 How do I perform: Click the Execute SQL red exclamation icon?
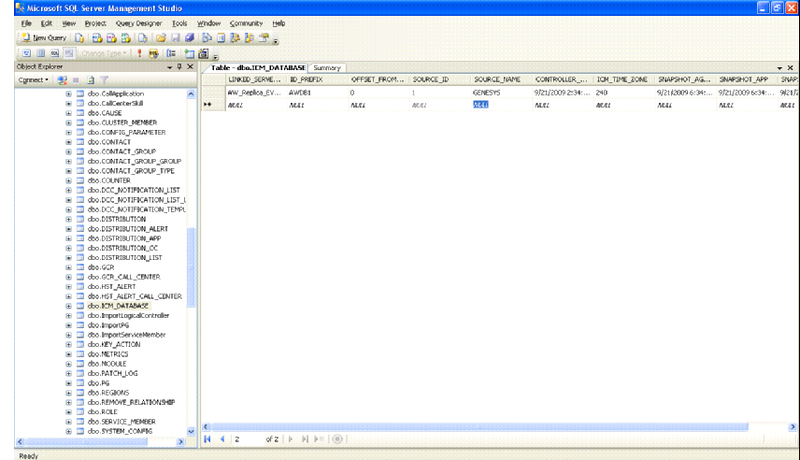tap(139, 53)
